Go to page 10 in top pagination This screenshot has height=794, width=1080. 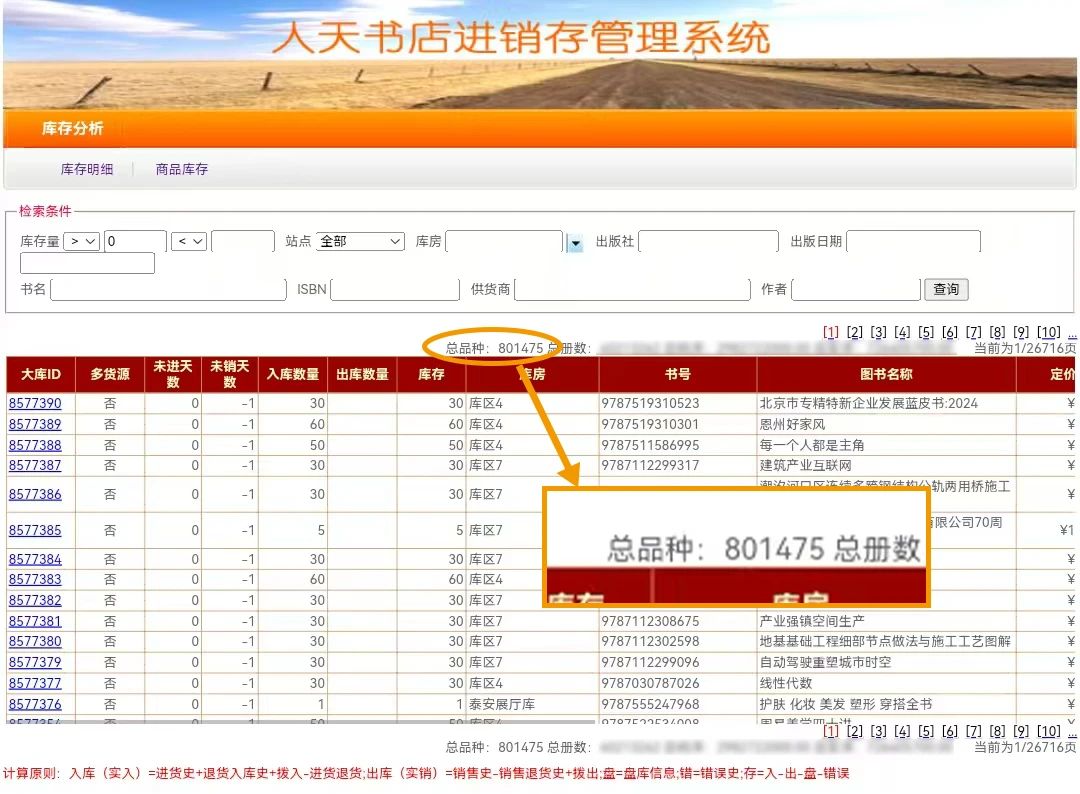(1048, 333)
